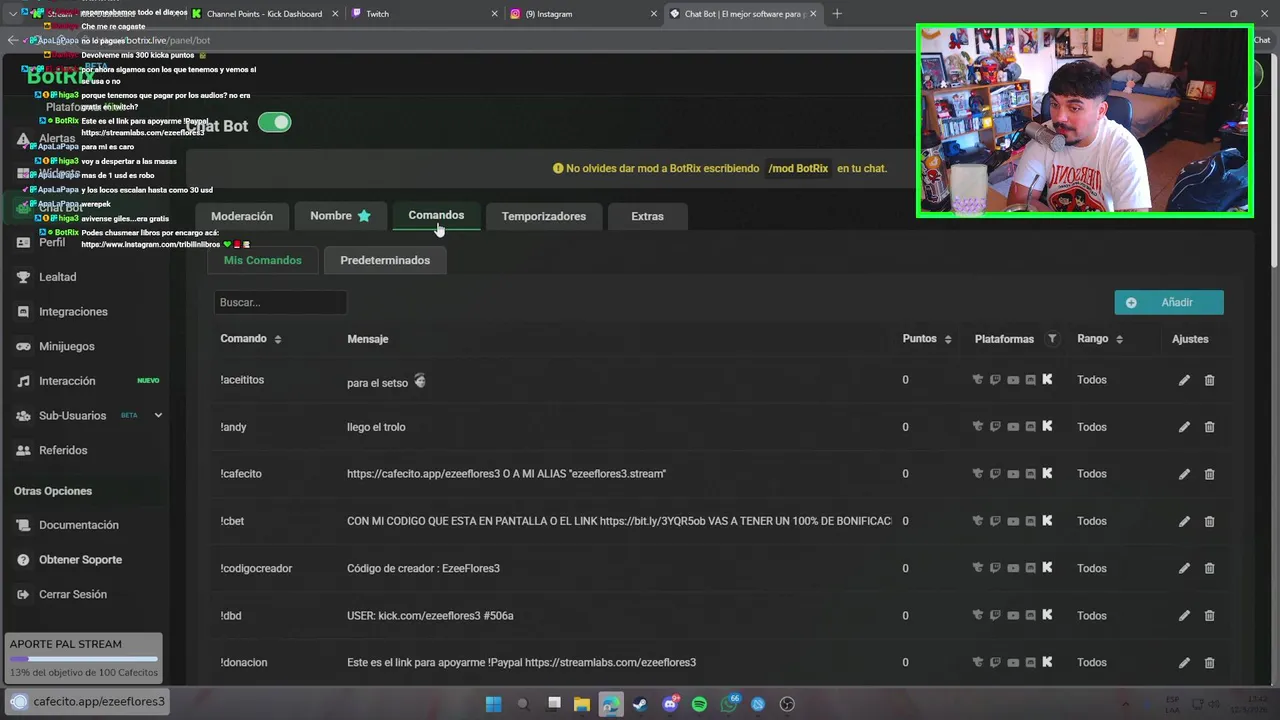The image size is (1280, 720).
Task: Open Discord from the taskbar
Action: click(670, 704)
